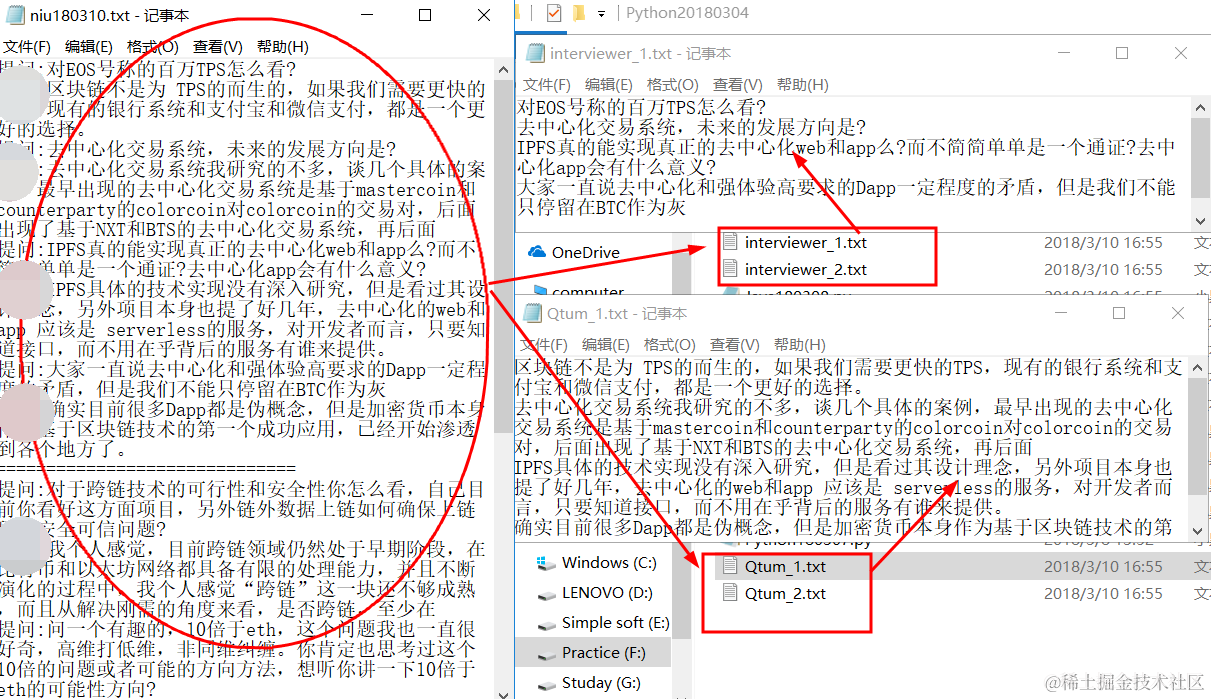1211x699 pixels.
Task: Click Practice (F:) drive icon
Action: click(x=544, y=653)
